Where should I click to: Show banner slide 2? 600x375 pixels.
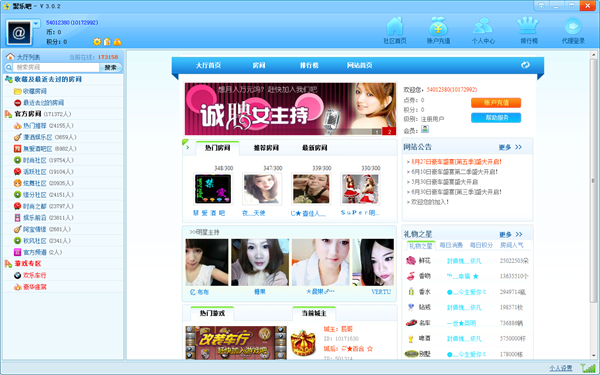[x=389, y=131]
